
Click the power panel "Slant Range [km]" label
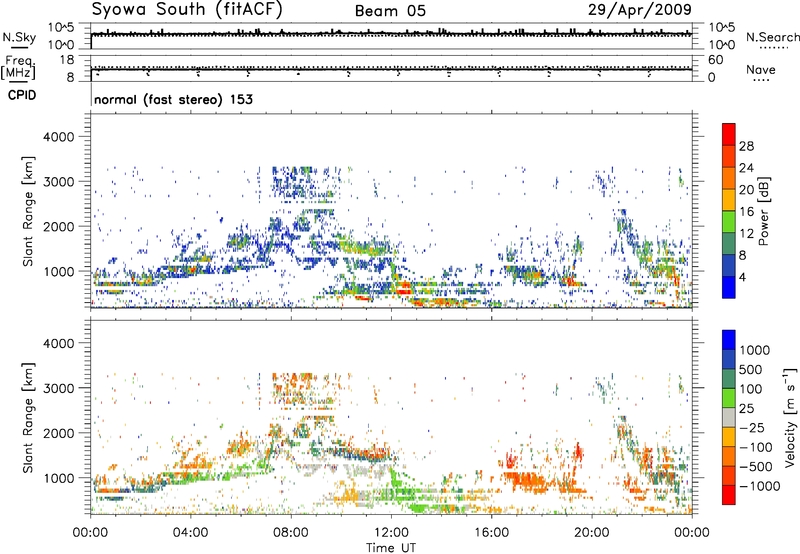point(28,211)
